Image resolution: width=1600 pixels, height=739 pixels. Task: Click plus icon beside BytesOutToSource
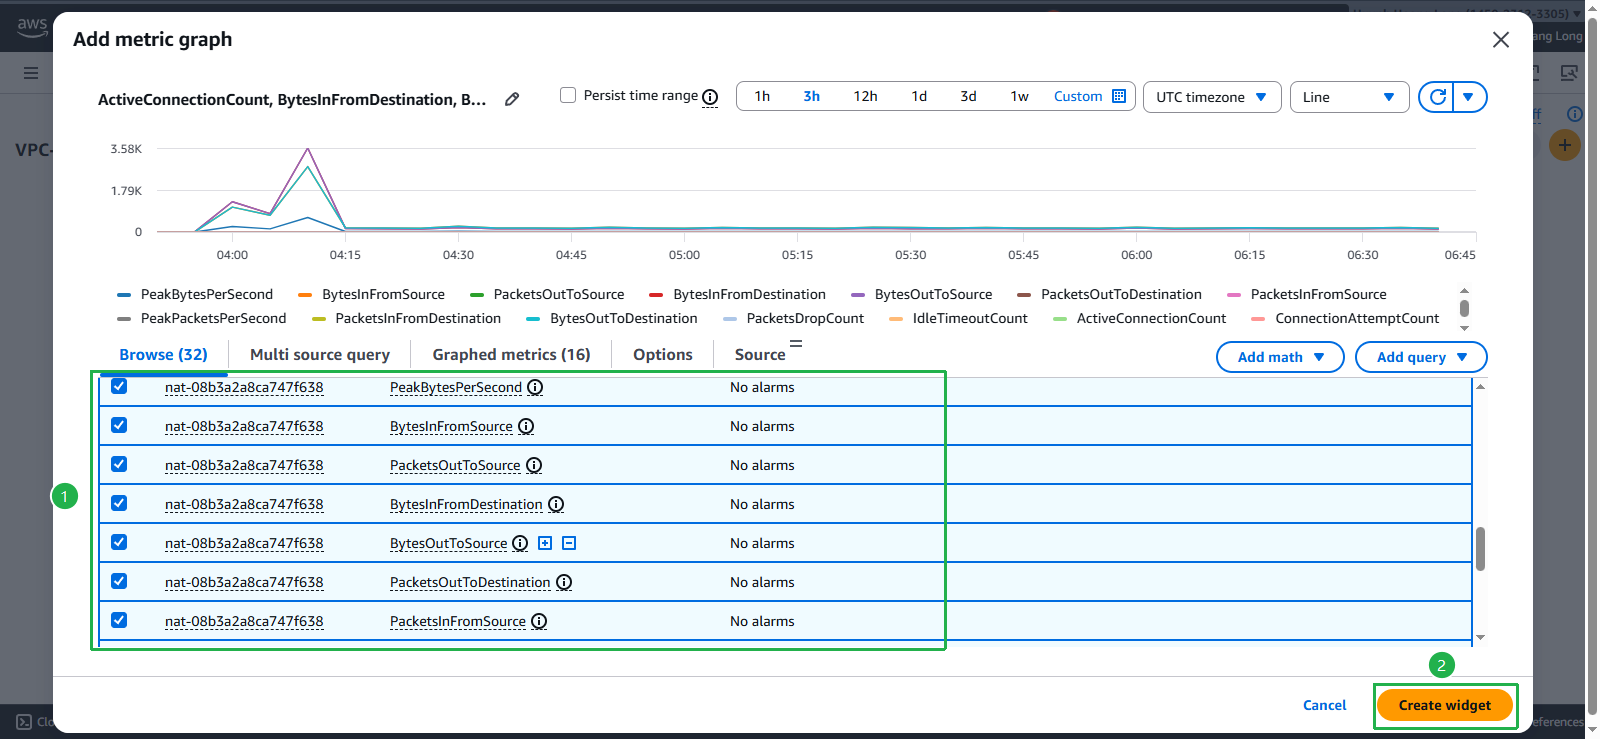pyautogui.click(x=545, y=543)
